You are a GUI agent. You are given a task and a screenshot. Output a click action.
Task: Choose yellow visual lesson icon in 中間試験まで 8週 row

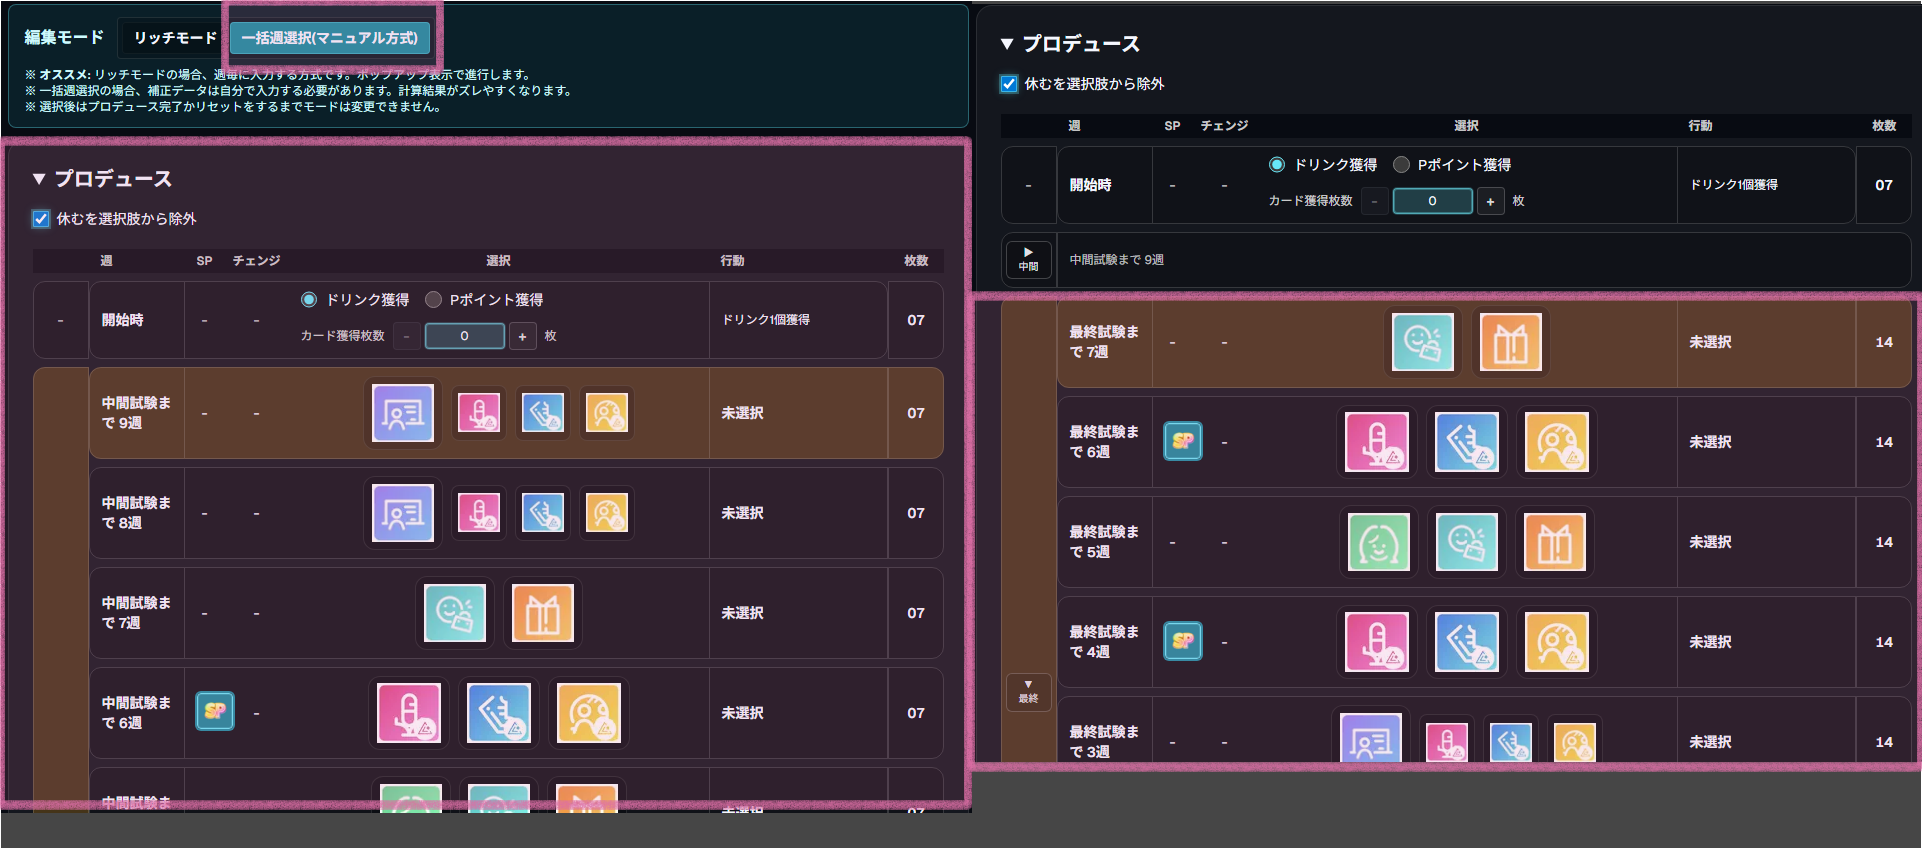[x=607, y=512]
